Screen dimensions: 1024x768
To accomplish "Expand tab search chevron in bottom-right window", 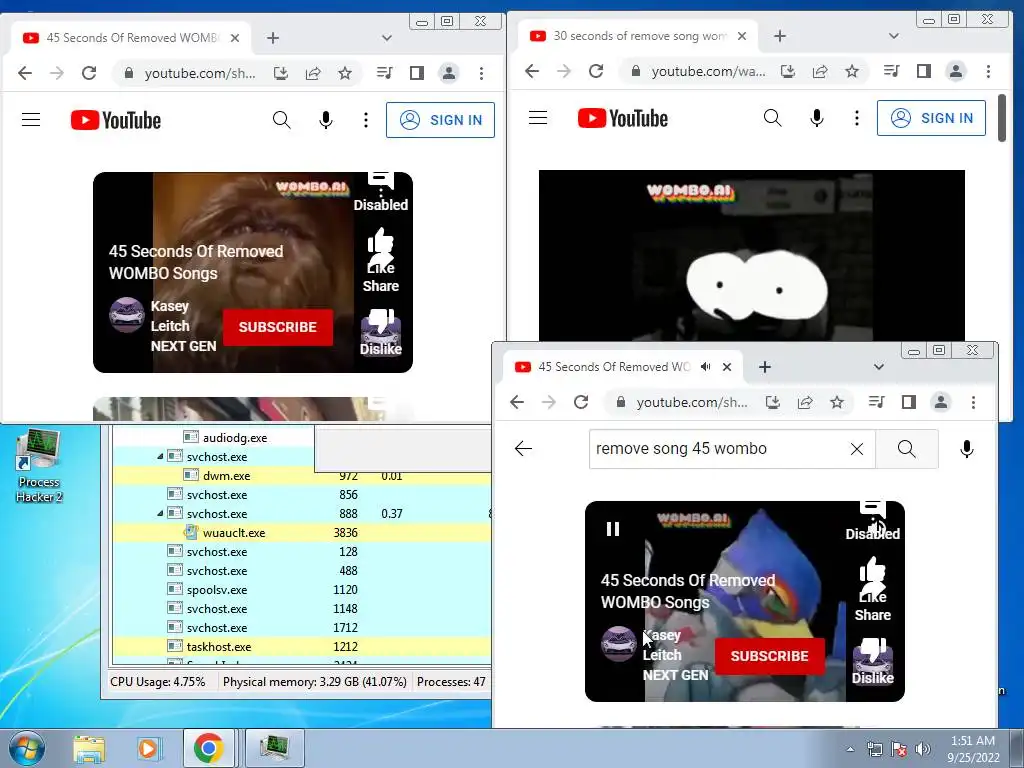I will click(x=878, y=367).
